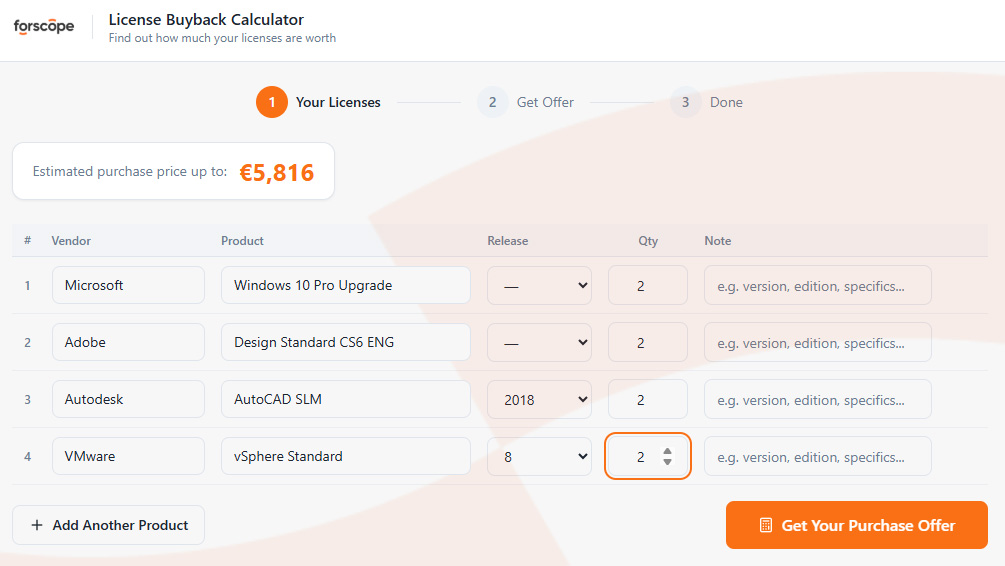Click row number 1 in the table
The width and height of the screenshot is (1005, 566).
(x=28, y=285)
